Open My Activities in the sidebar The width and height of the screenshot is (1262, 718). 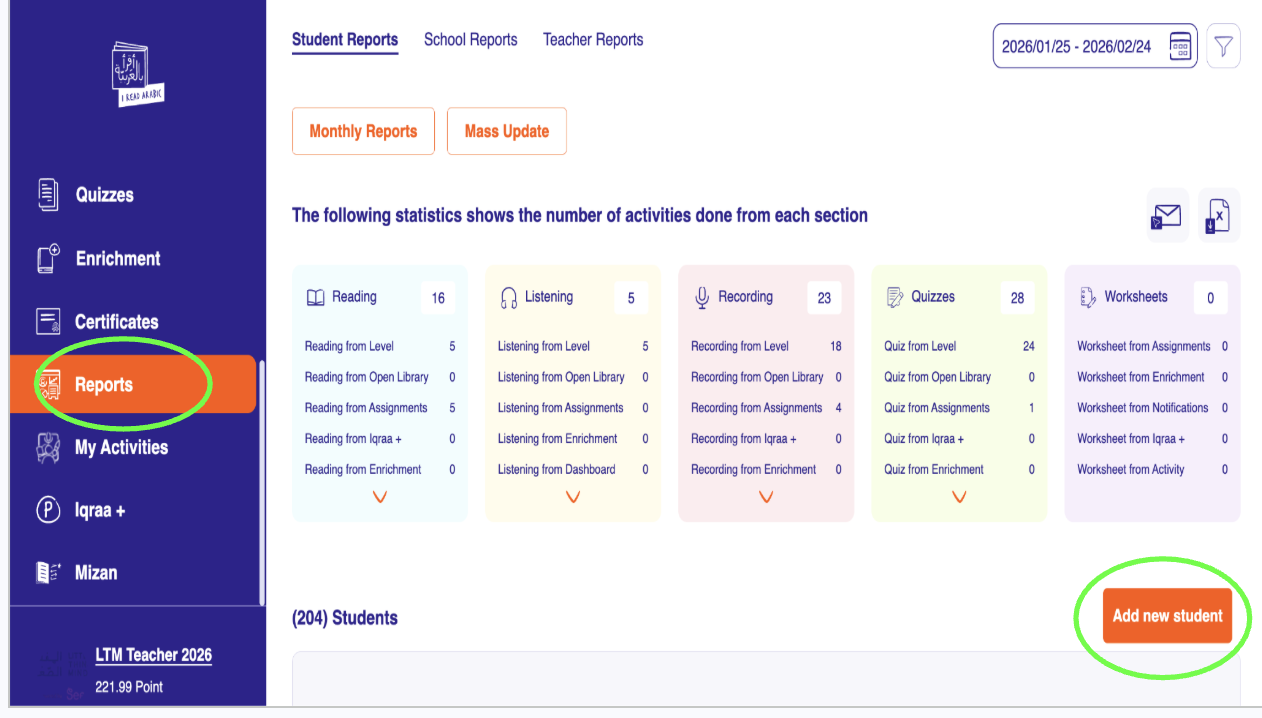coord(121,447)
